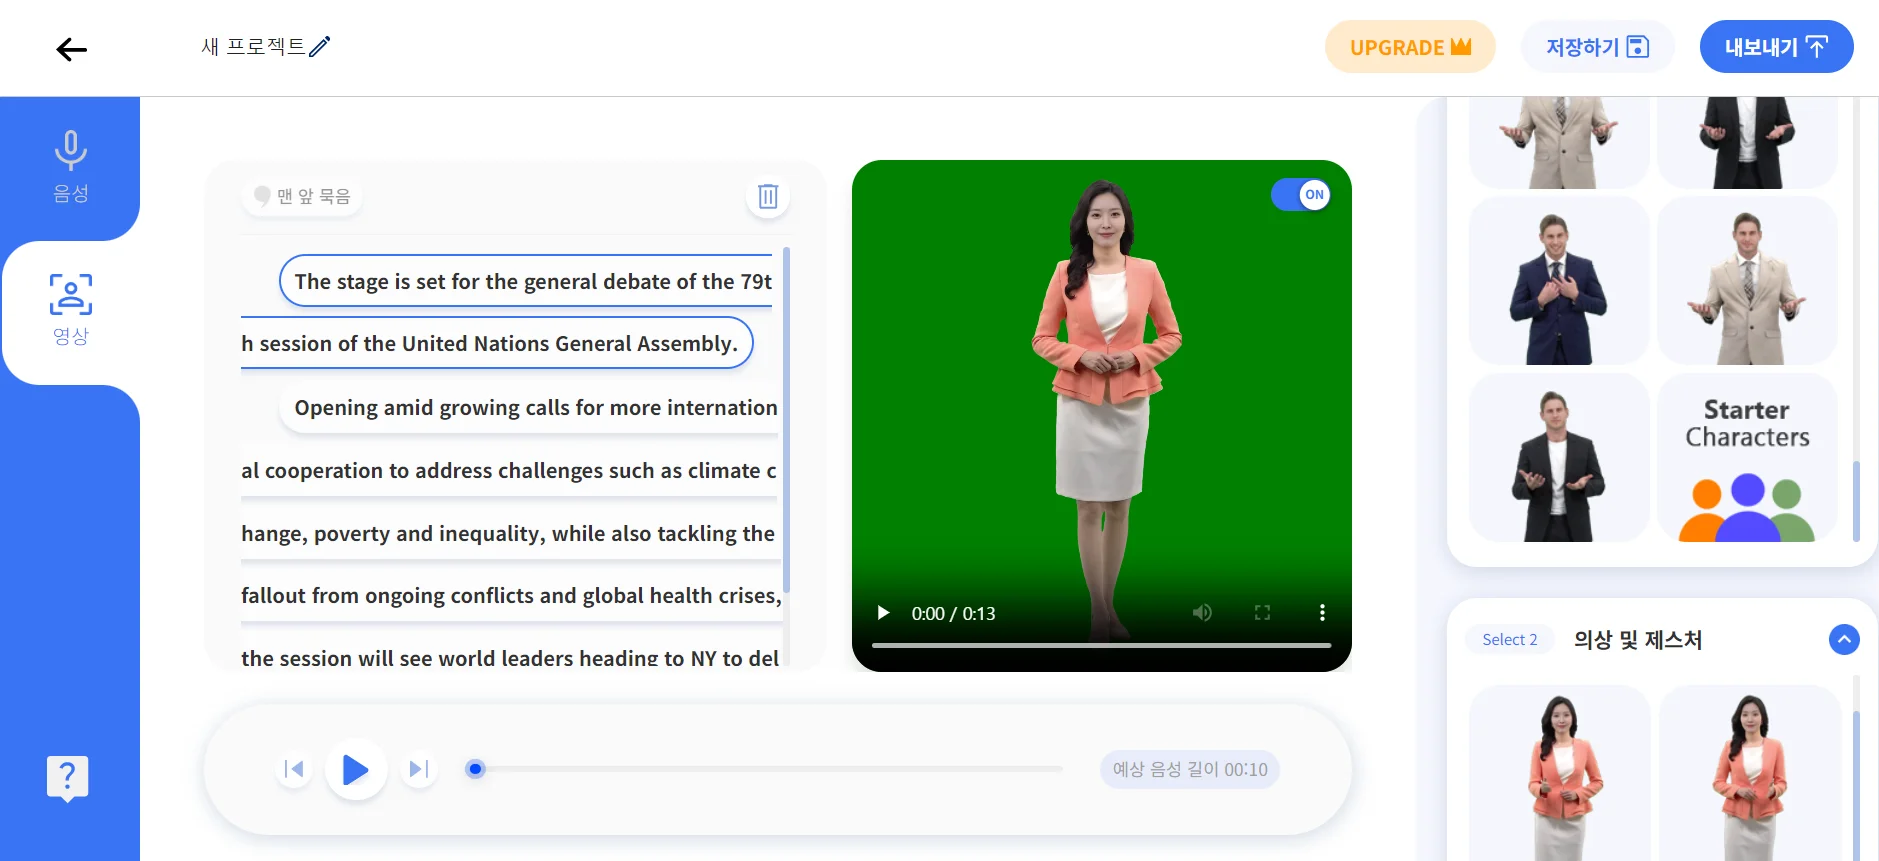Switch to the 영상 video tab
Screen dimensions: 1879x861
point(70,310)
